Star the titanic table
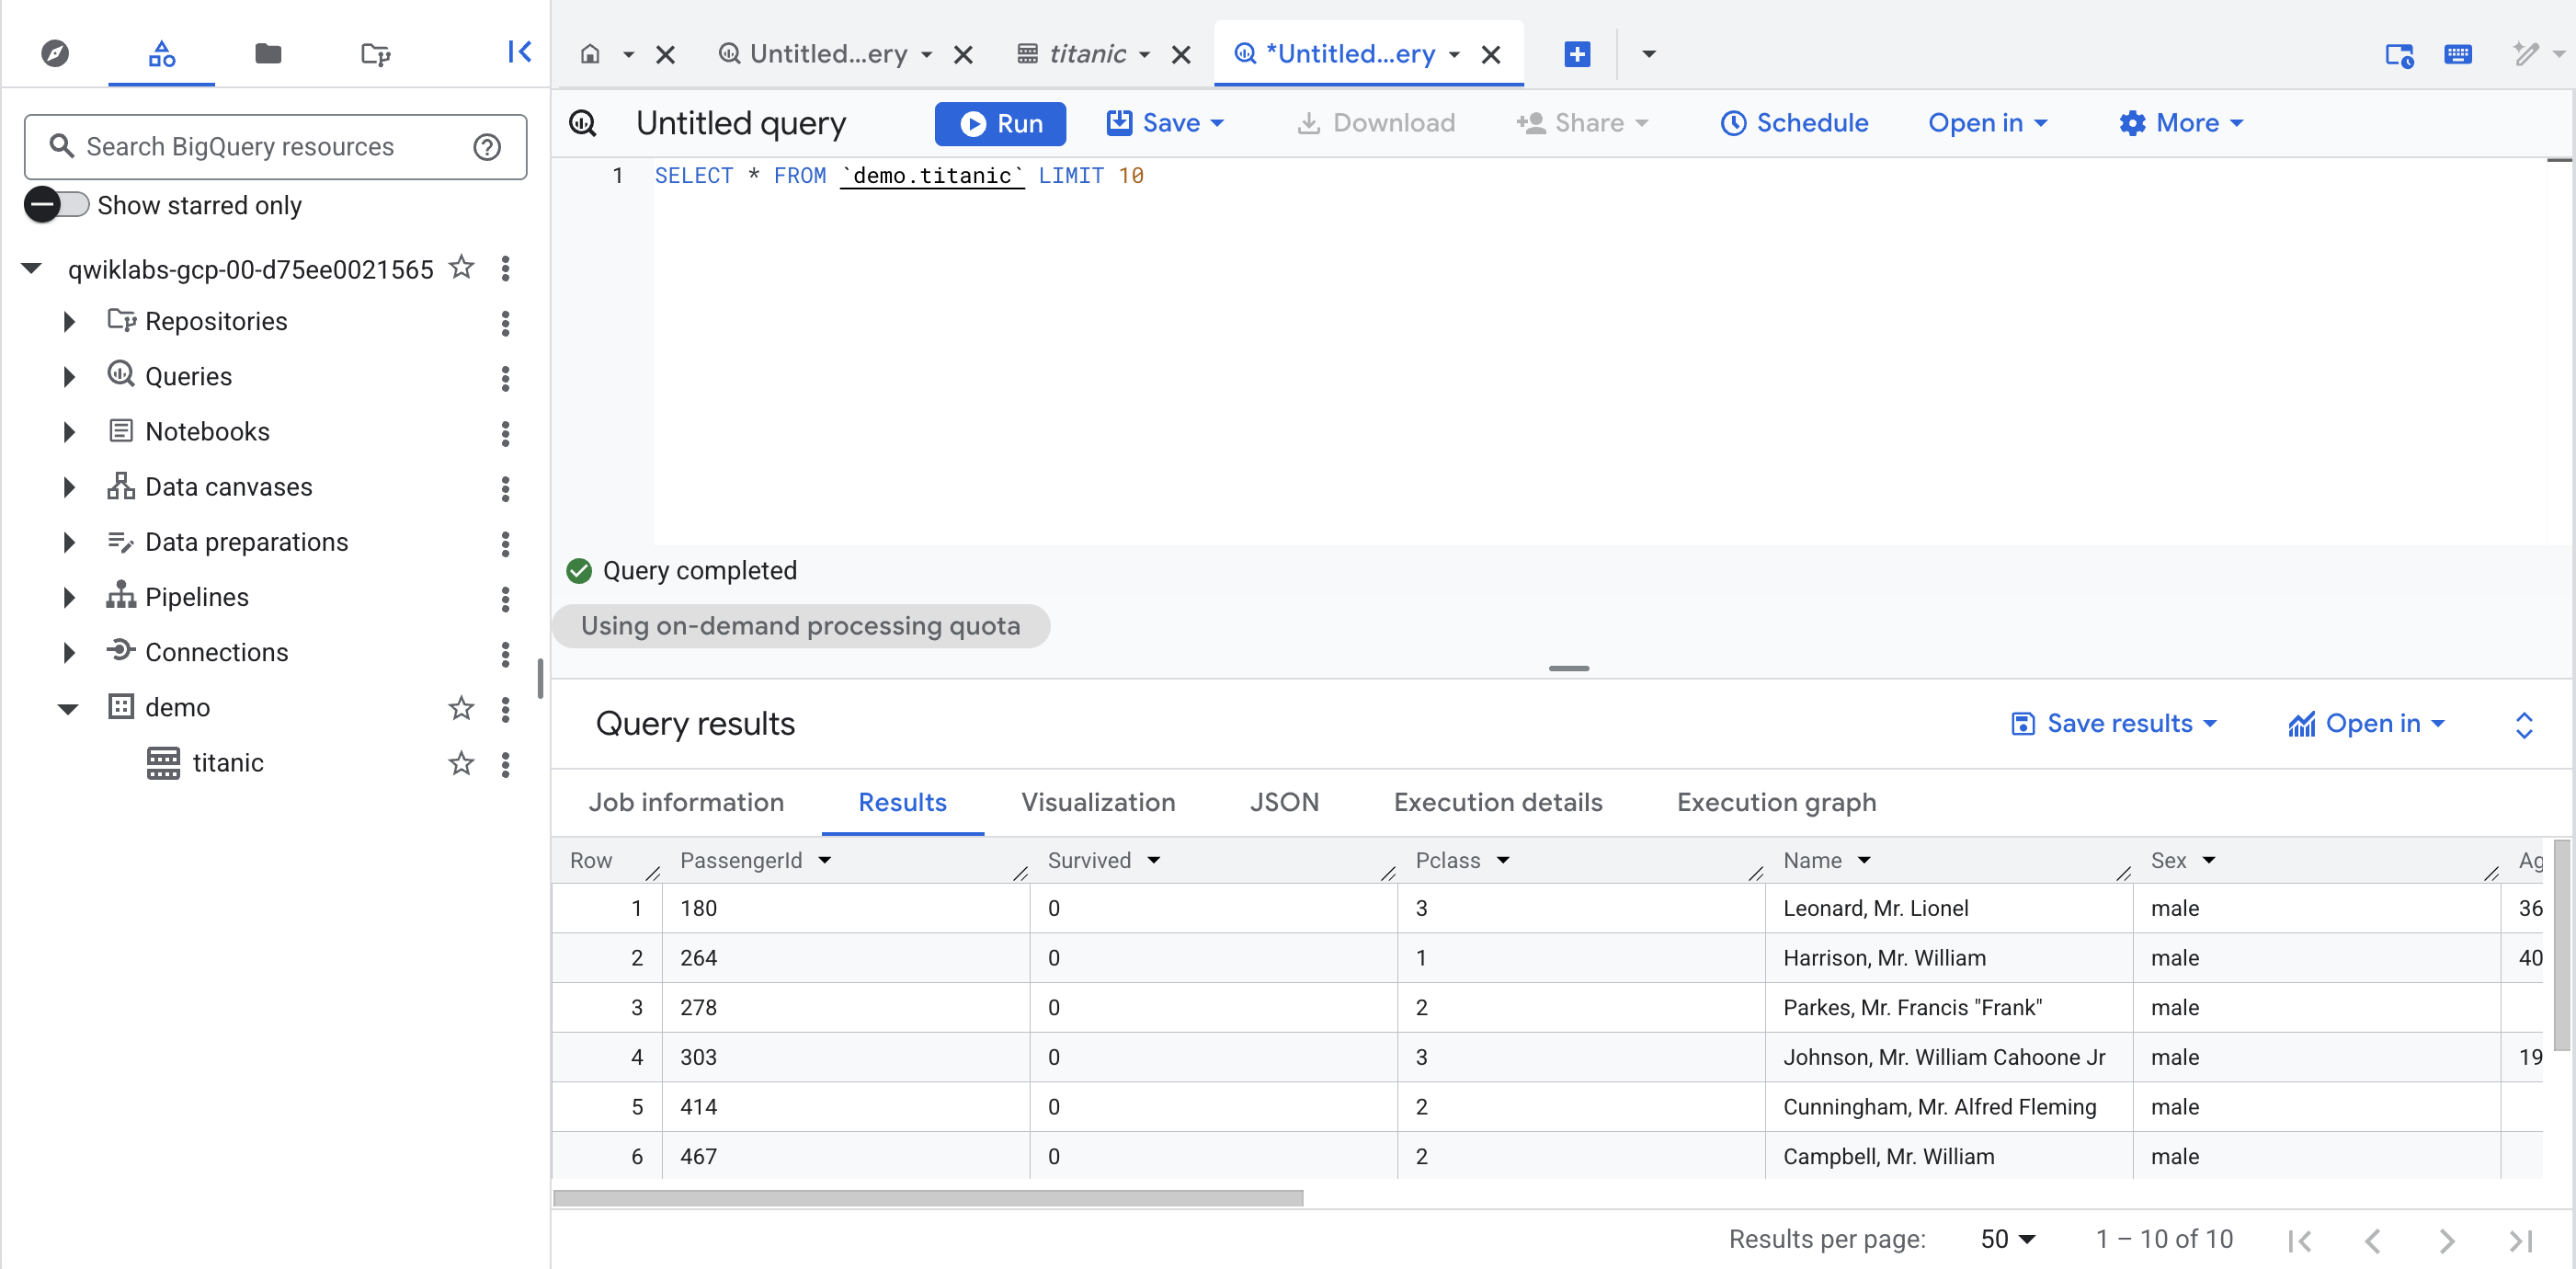Screen dimensions: 2576x1269 pos(460,763)
